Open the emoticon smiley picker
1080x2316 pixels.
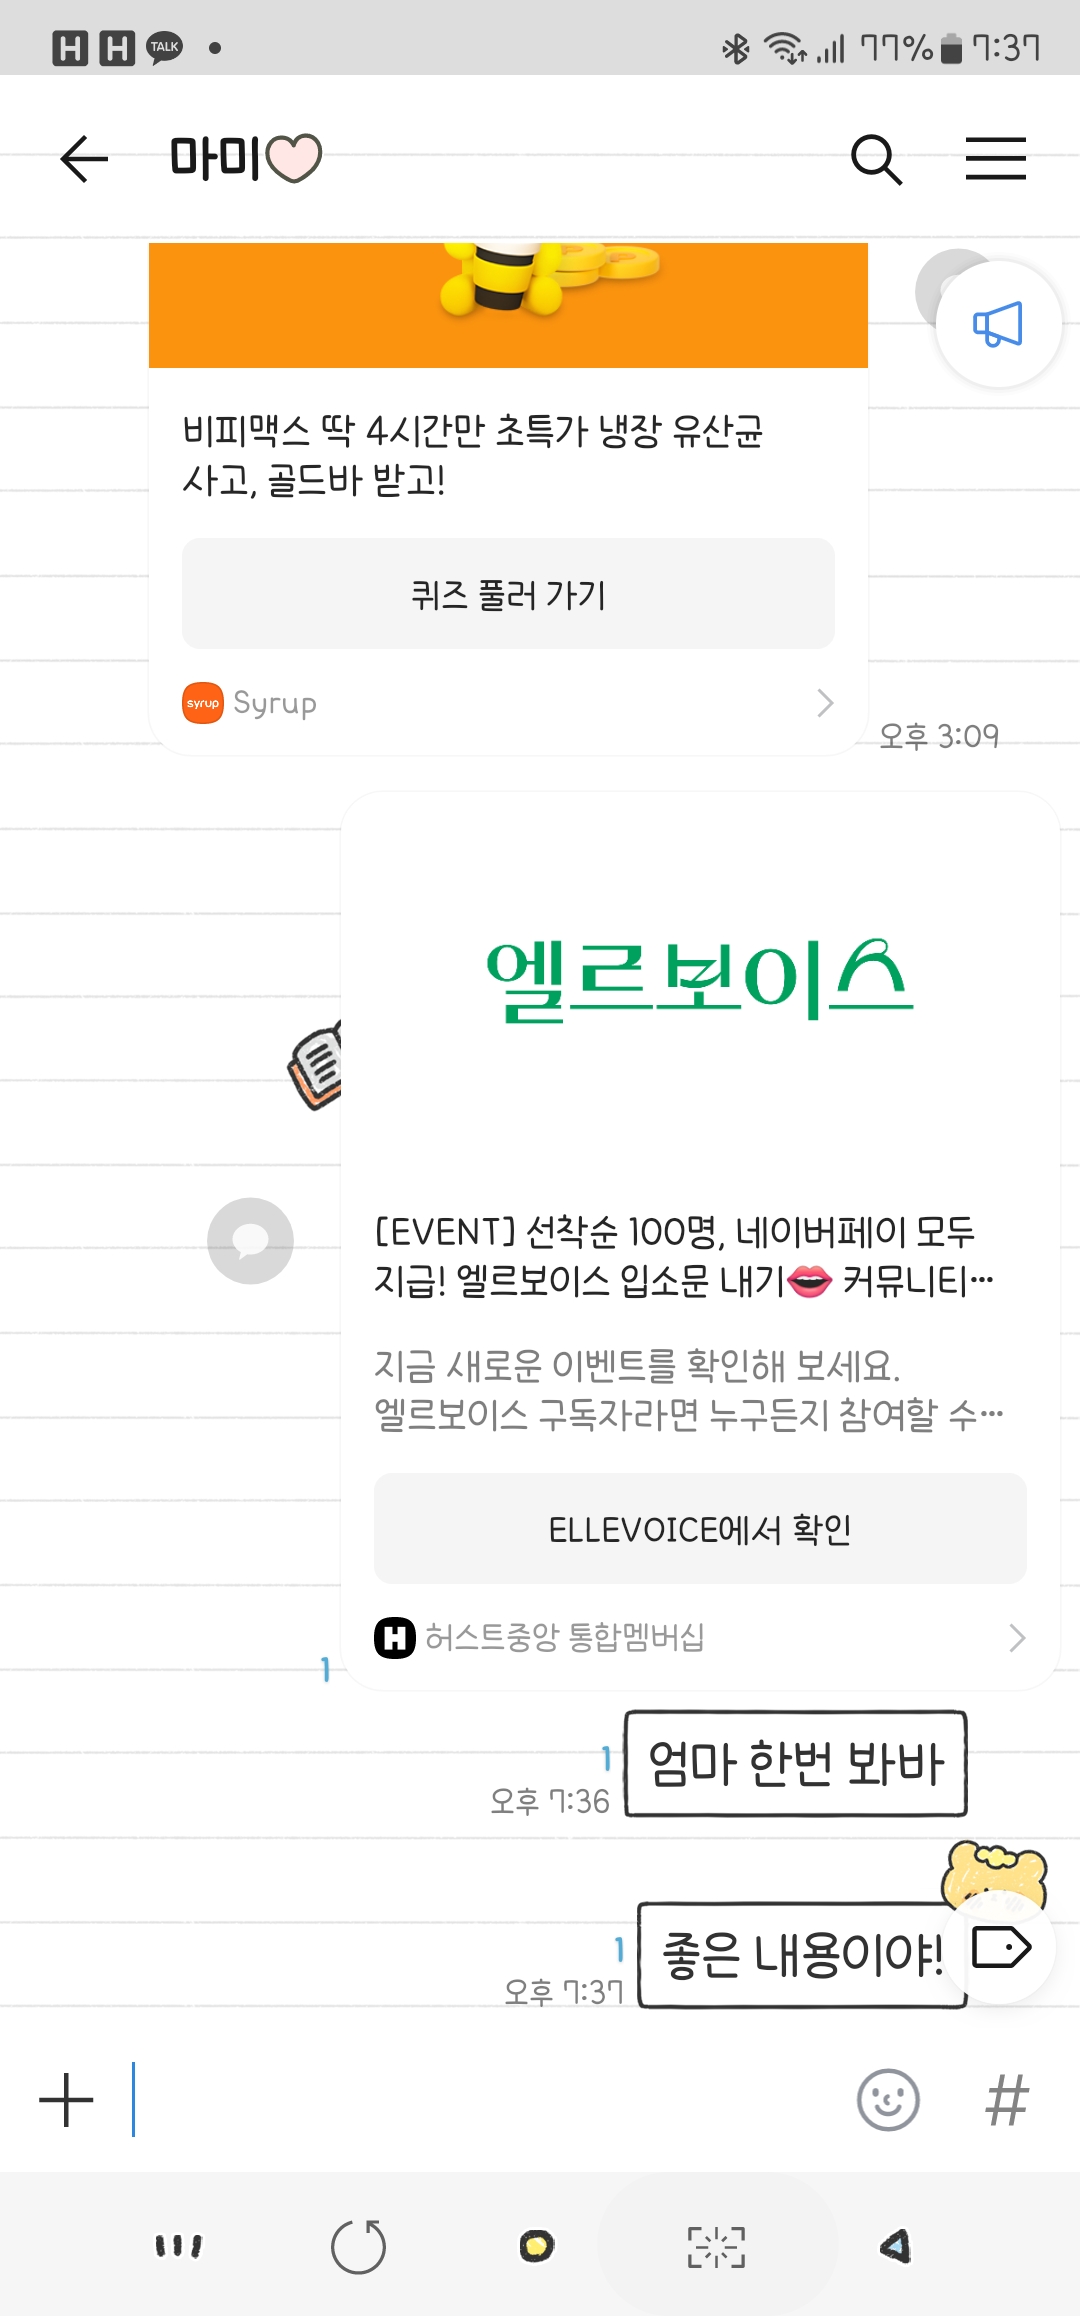pyautogui.click(x=888, y=2100)
